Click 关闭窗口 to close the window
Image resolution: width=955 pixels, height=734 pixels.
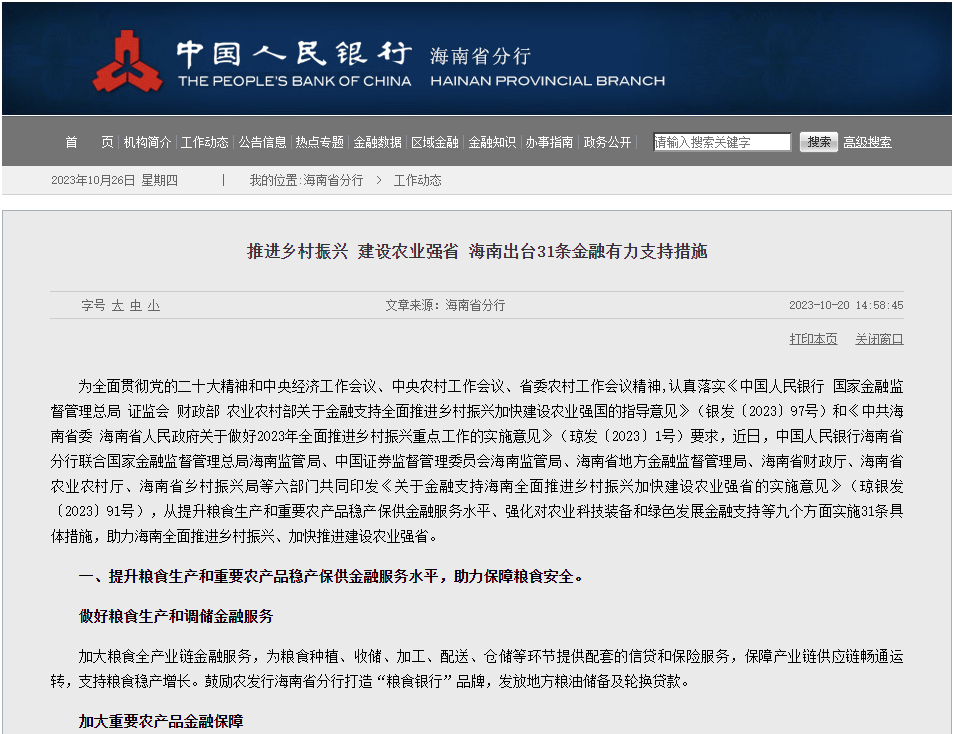click(x=879, y=339)
